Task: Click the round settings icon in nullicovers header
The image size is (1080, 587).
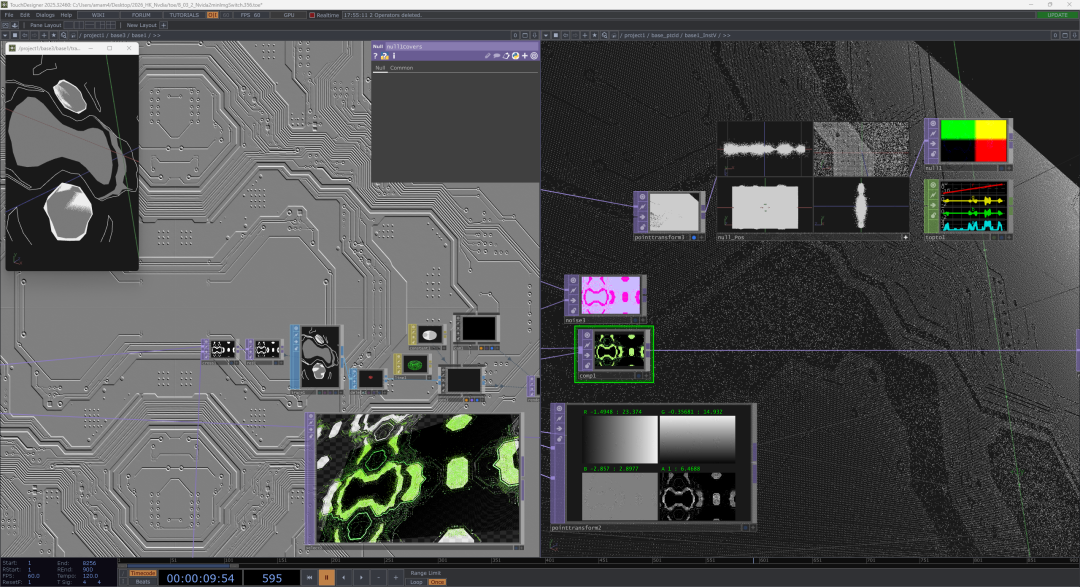Action: pos(534,56)
